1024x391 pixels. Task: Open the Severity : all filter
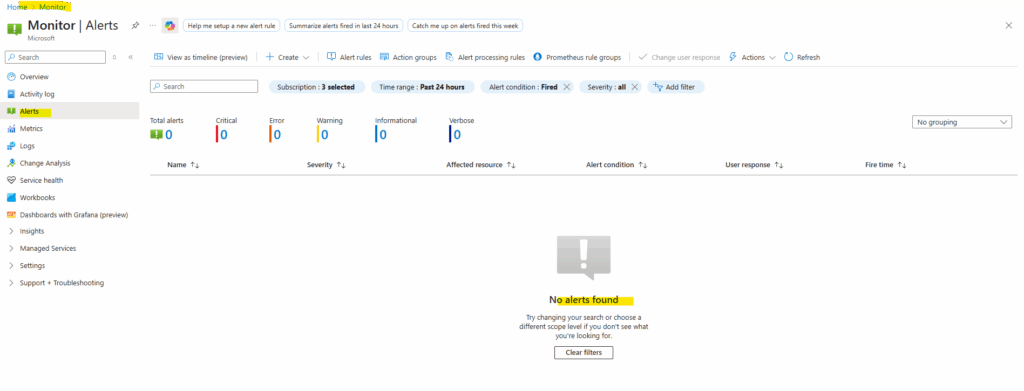[x=607, y=87]
